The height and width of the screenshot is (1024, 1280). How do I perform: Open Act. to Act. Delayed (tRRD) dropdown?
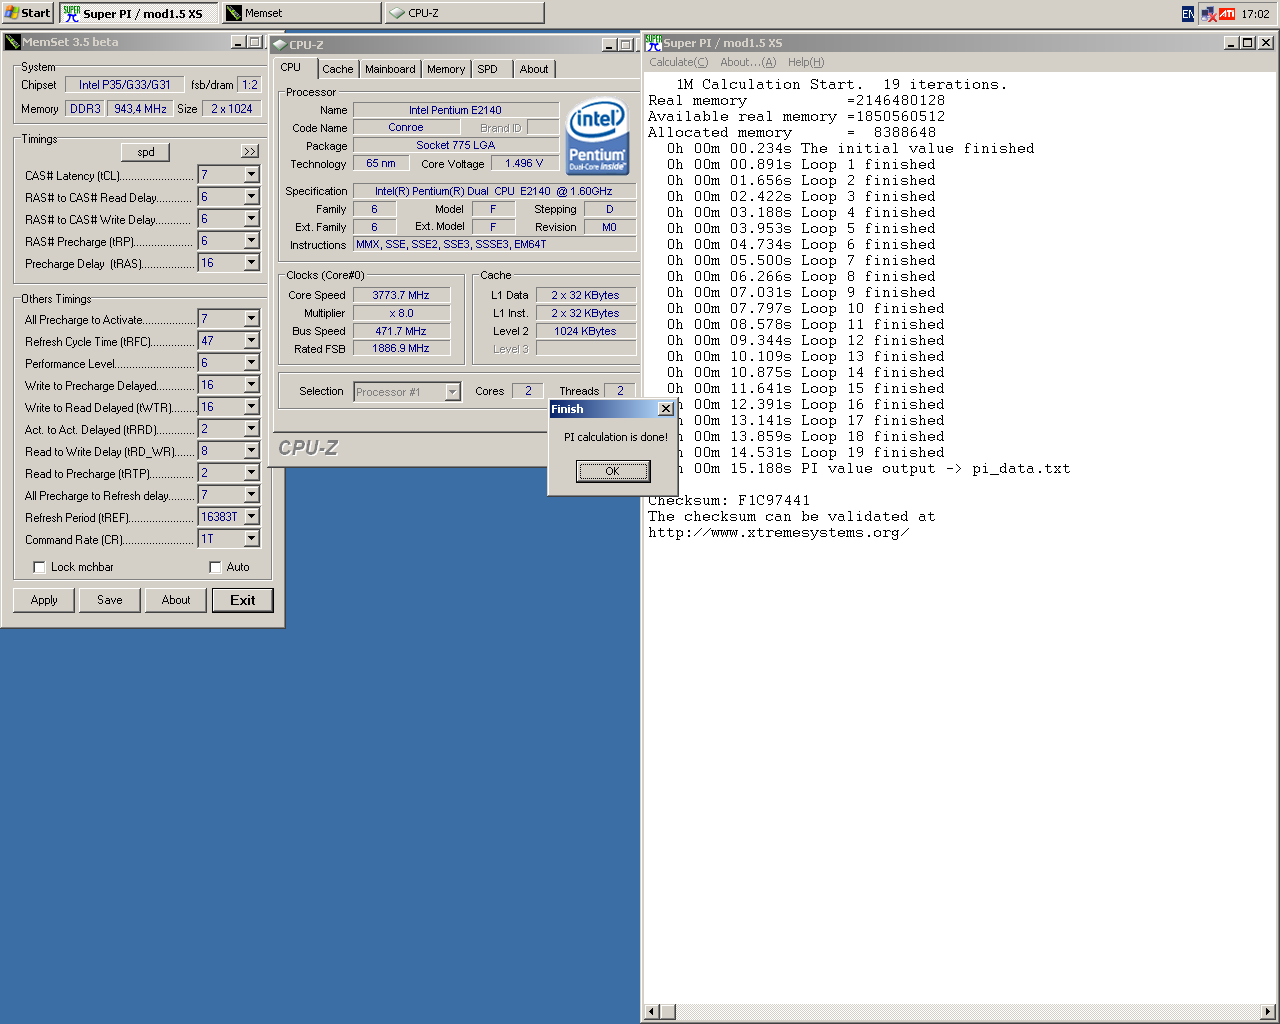[252, 429]
